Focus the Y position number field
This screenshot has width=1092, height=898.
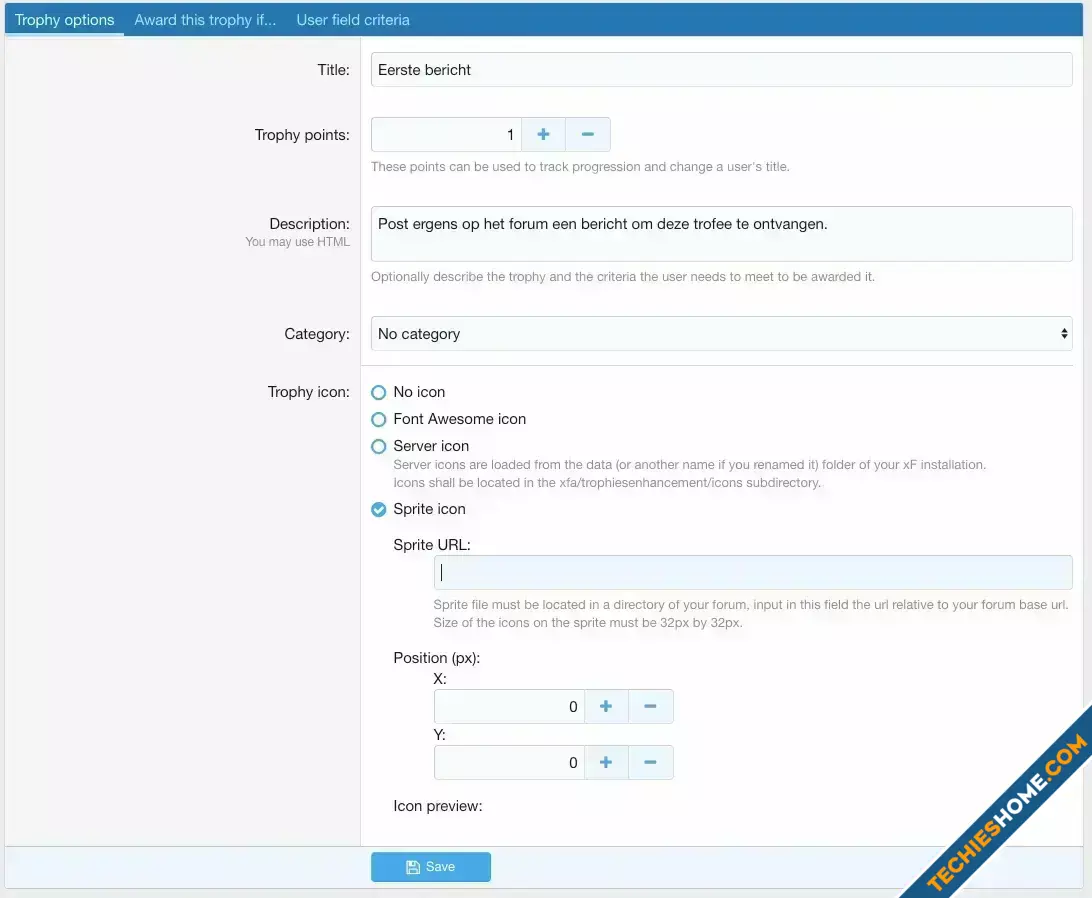click(x=509, y=762)
